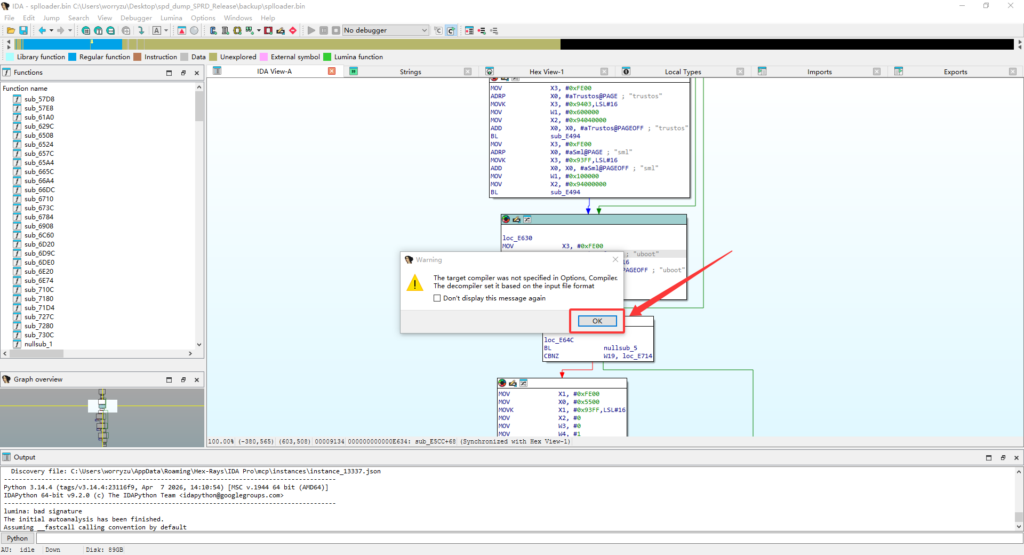Click the Save database floppy icon
1024x555 pixels.
(24, 31)
